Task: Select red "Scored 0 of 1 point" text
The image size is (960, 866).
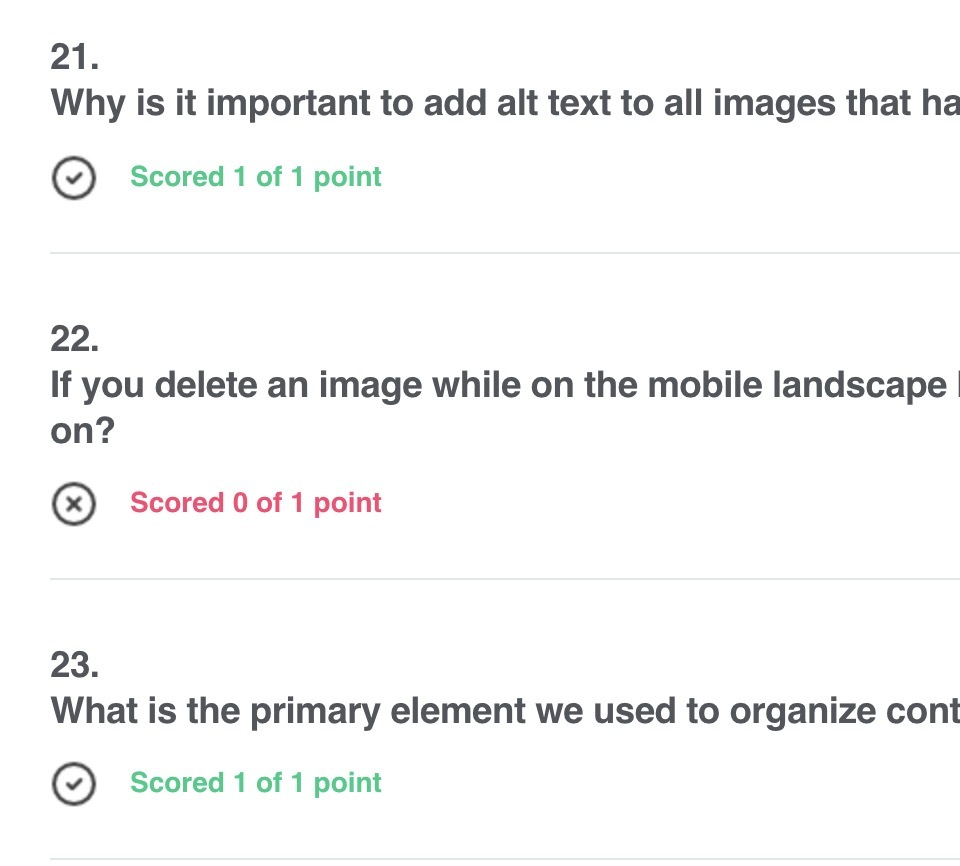Action: coord(256,503)
